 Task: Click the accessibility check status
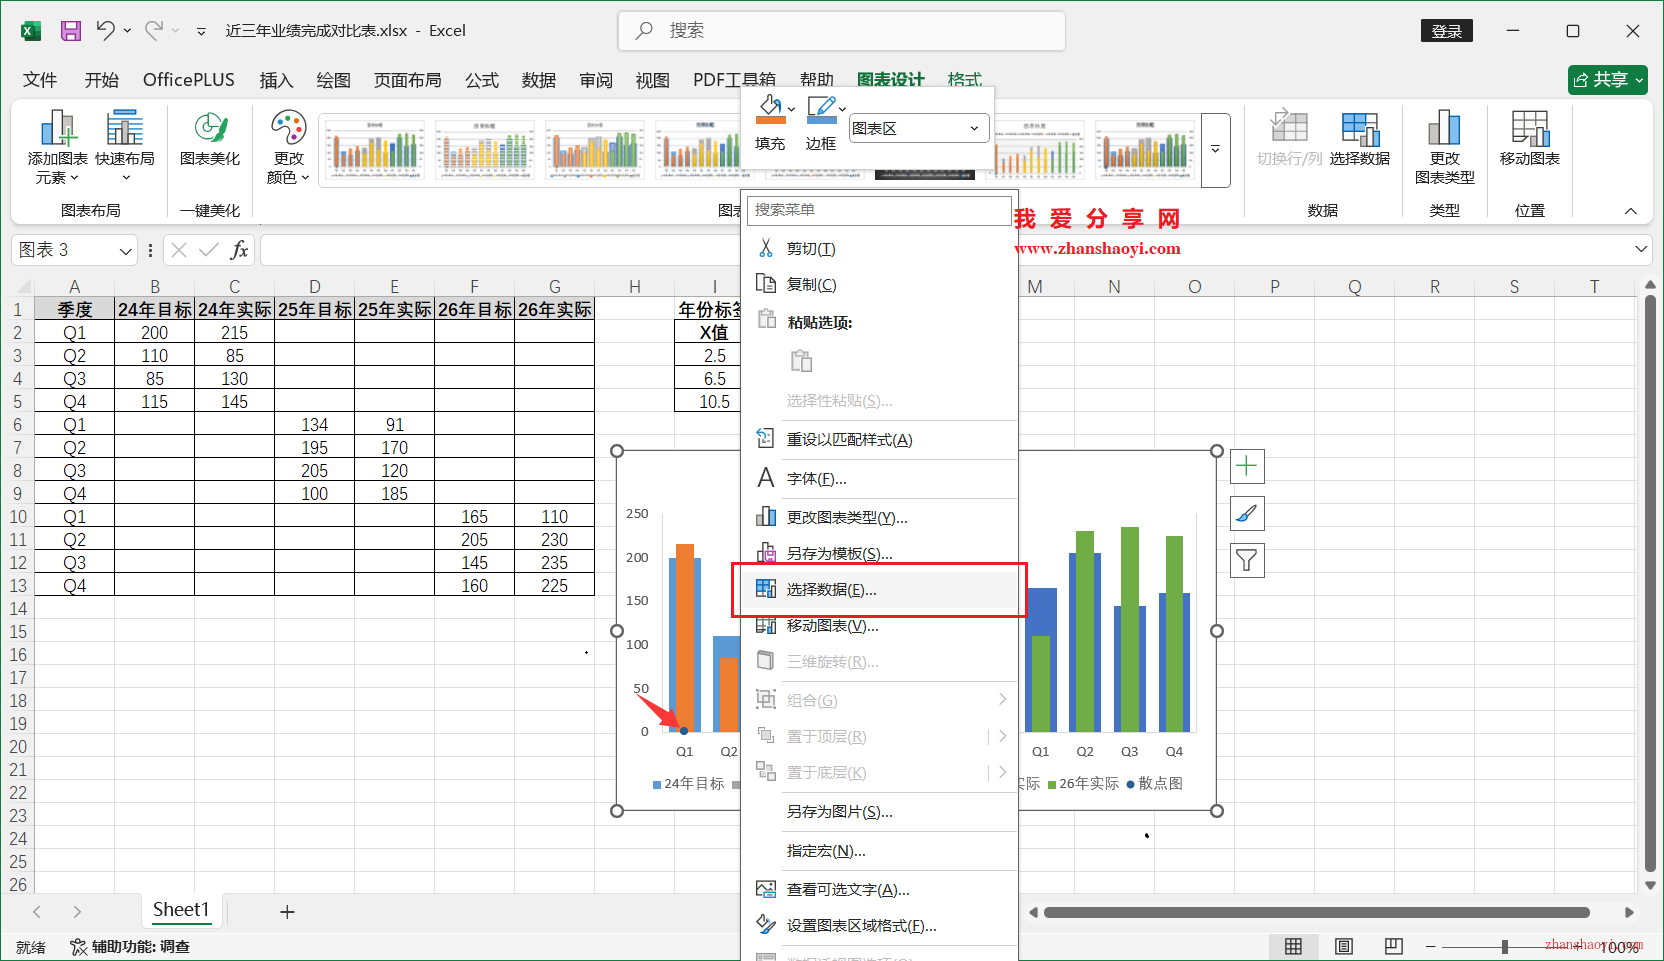(130, 946)
